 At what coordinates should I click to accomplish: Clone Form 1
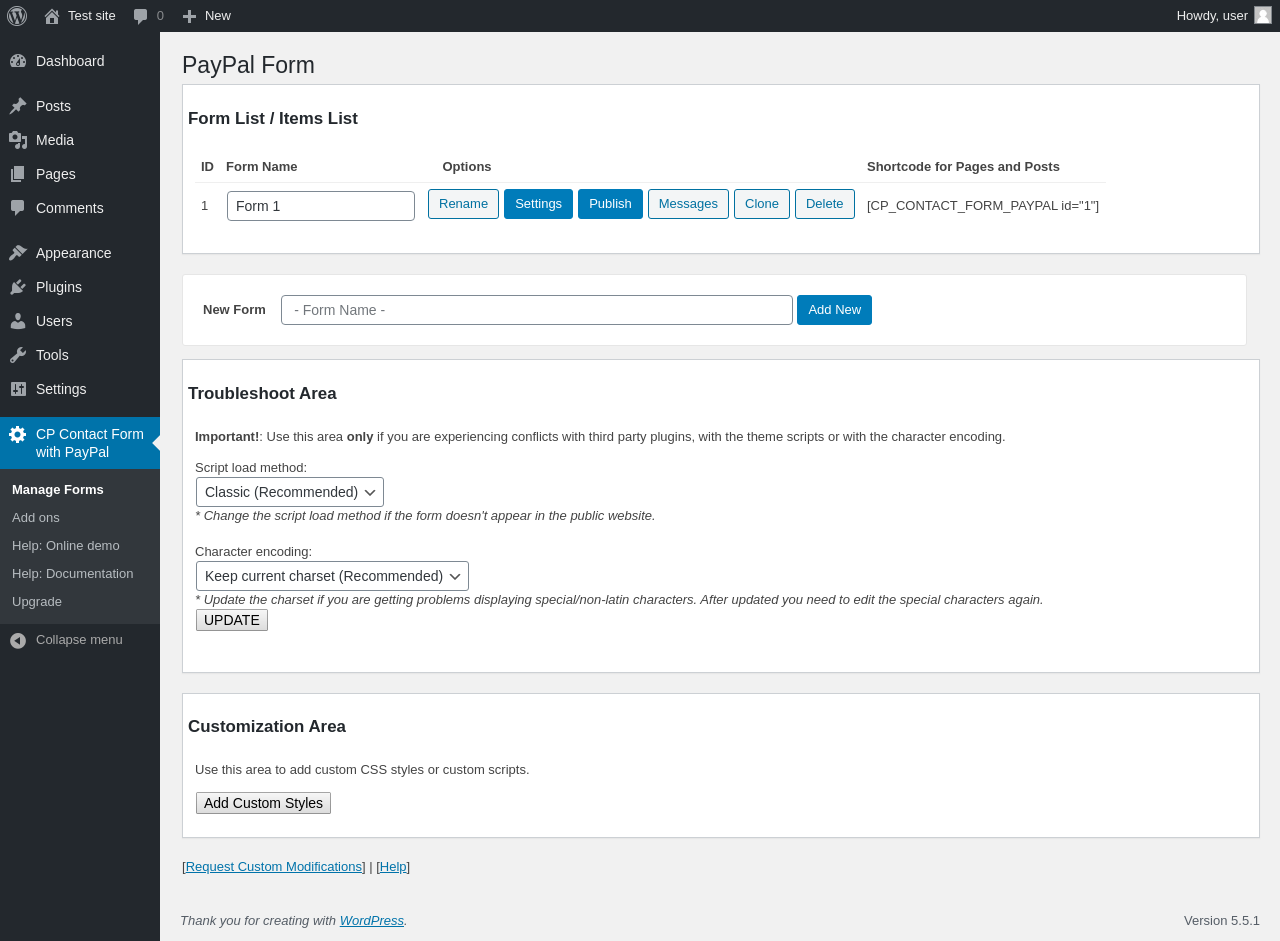point(762,204)
